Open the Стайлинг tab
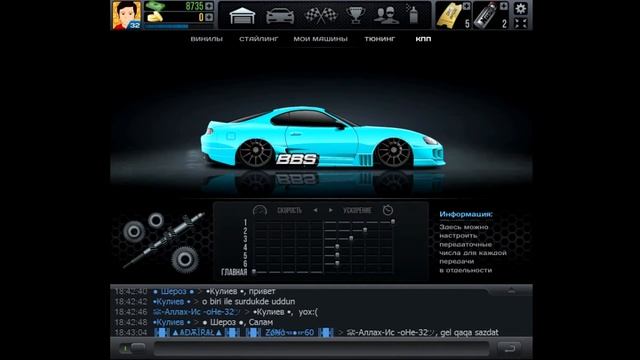Viewport: 640px width, 360px height. pyautogui.click(x=259, y=39)
